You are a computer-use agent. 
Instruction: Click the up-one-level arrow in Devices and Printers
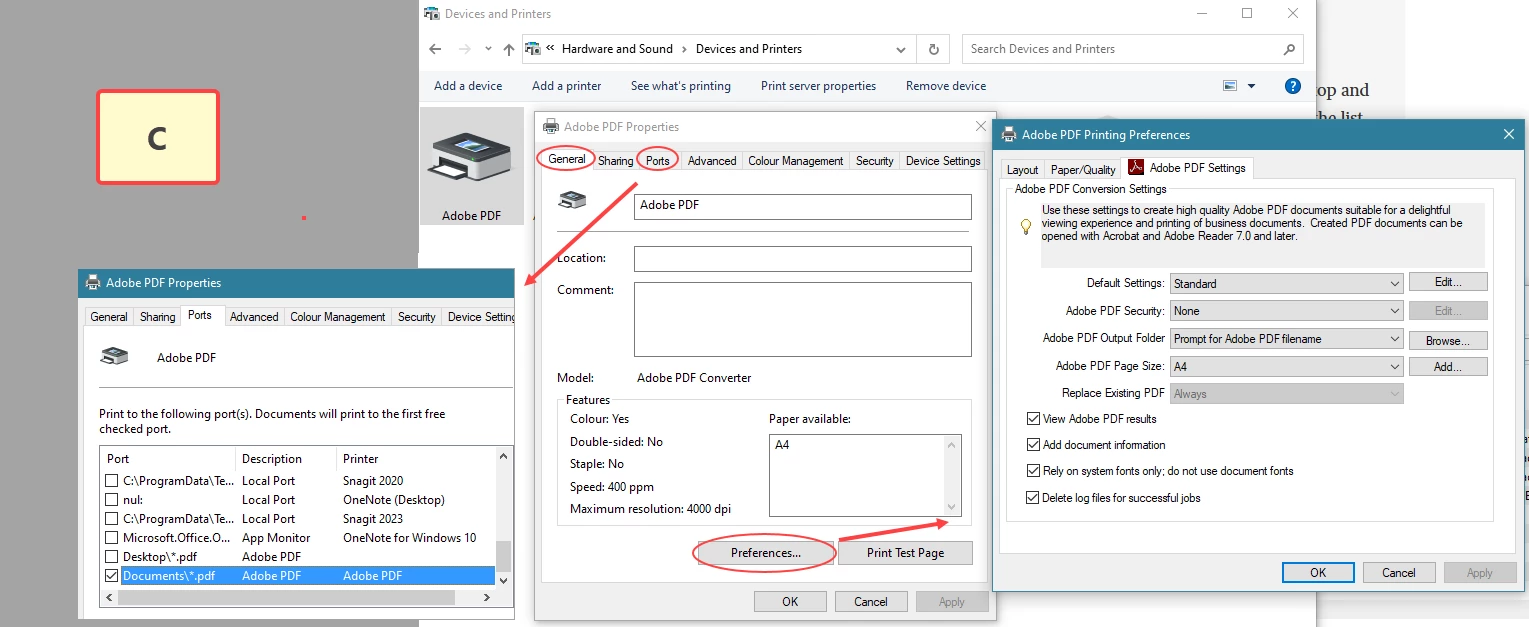[x=509, y=49]
